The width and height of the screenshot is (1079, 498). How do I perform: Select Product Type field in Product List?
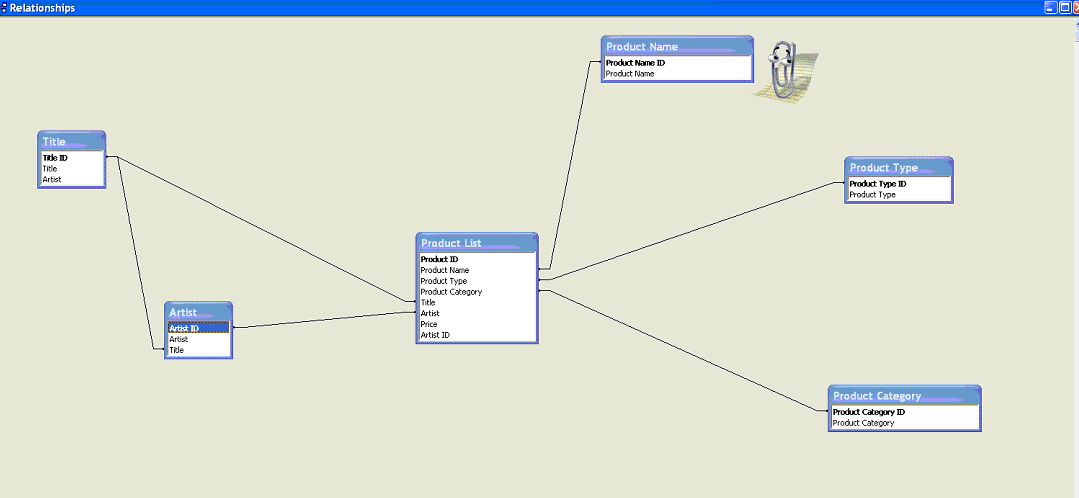[x=477, y=281]
